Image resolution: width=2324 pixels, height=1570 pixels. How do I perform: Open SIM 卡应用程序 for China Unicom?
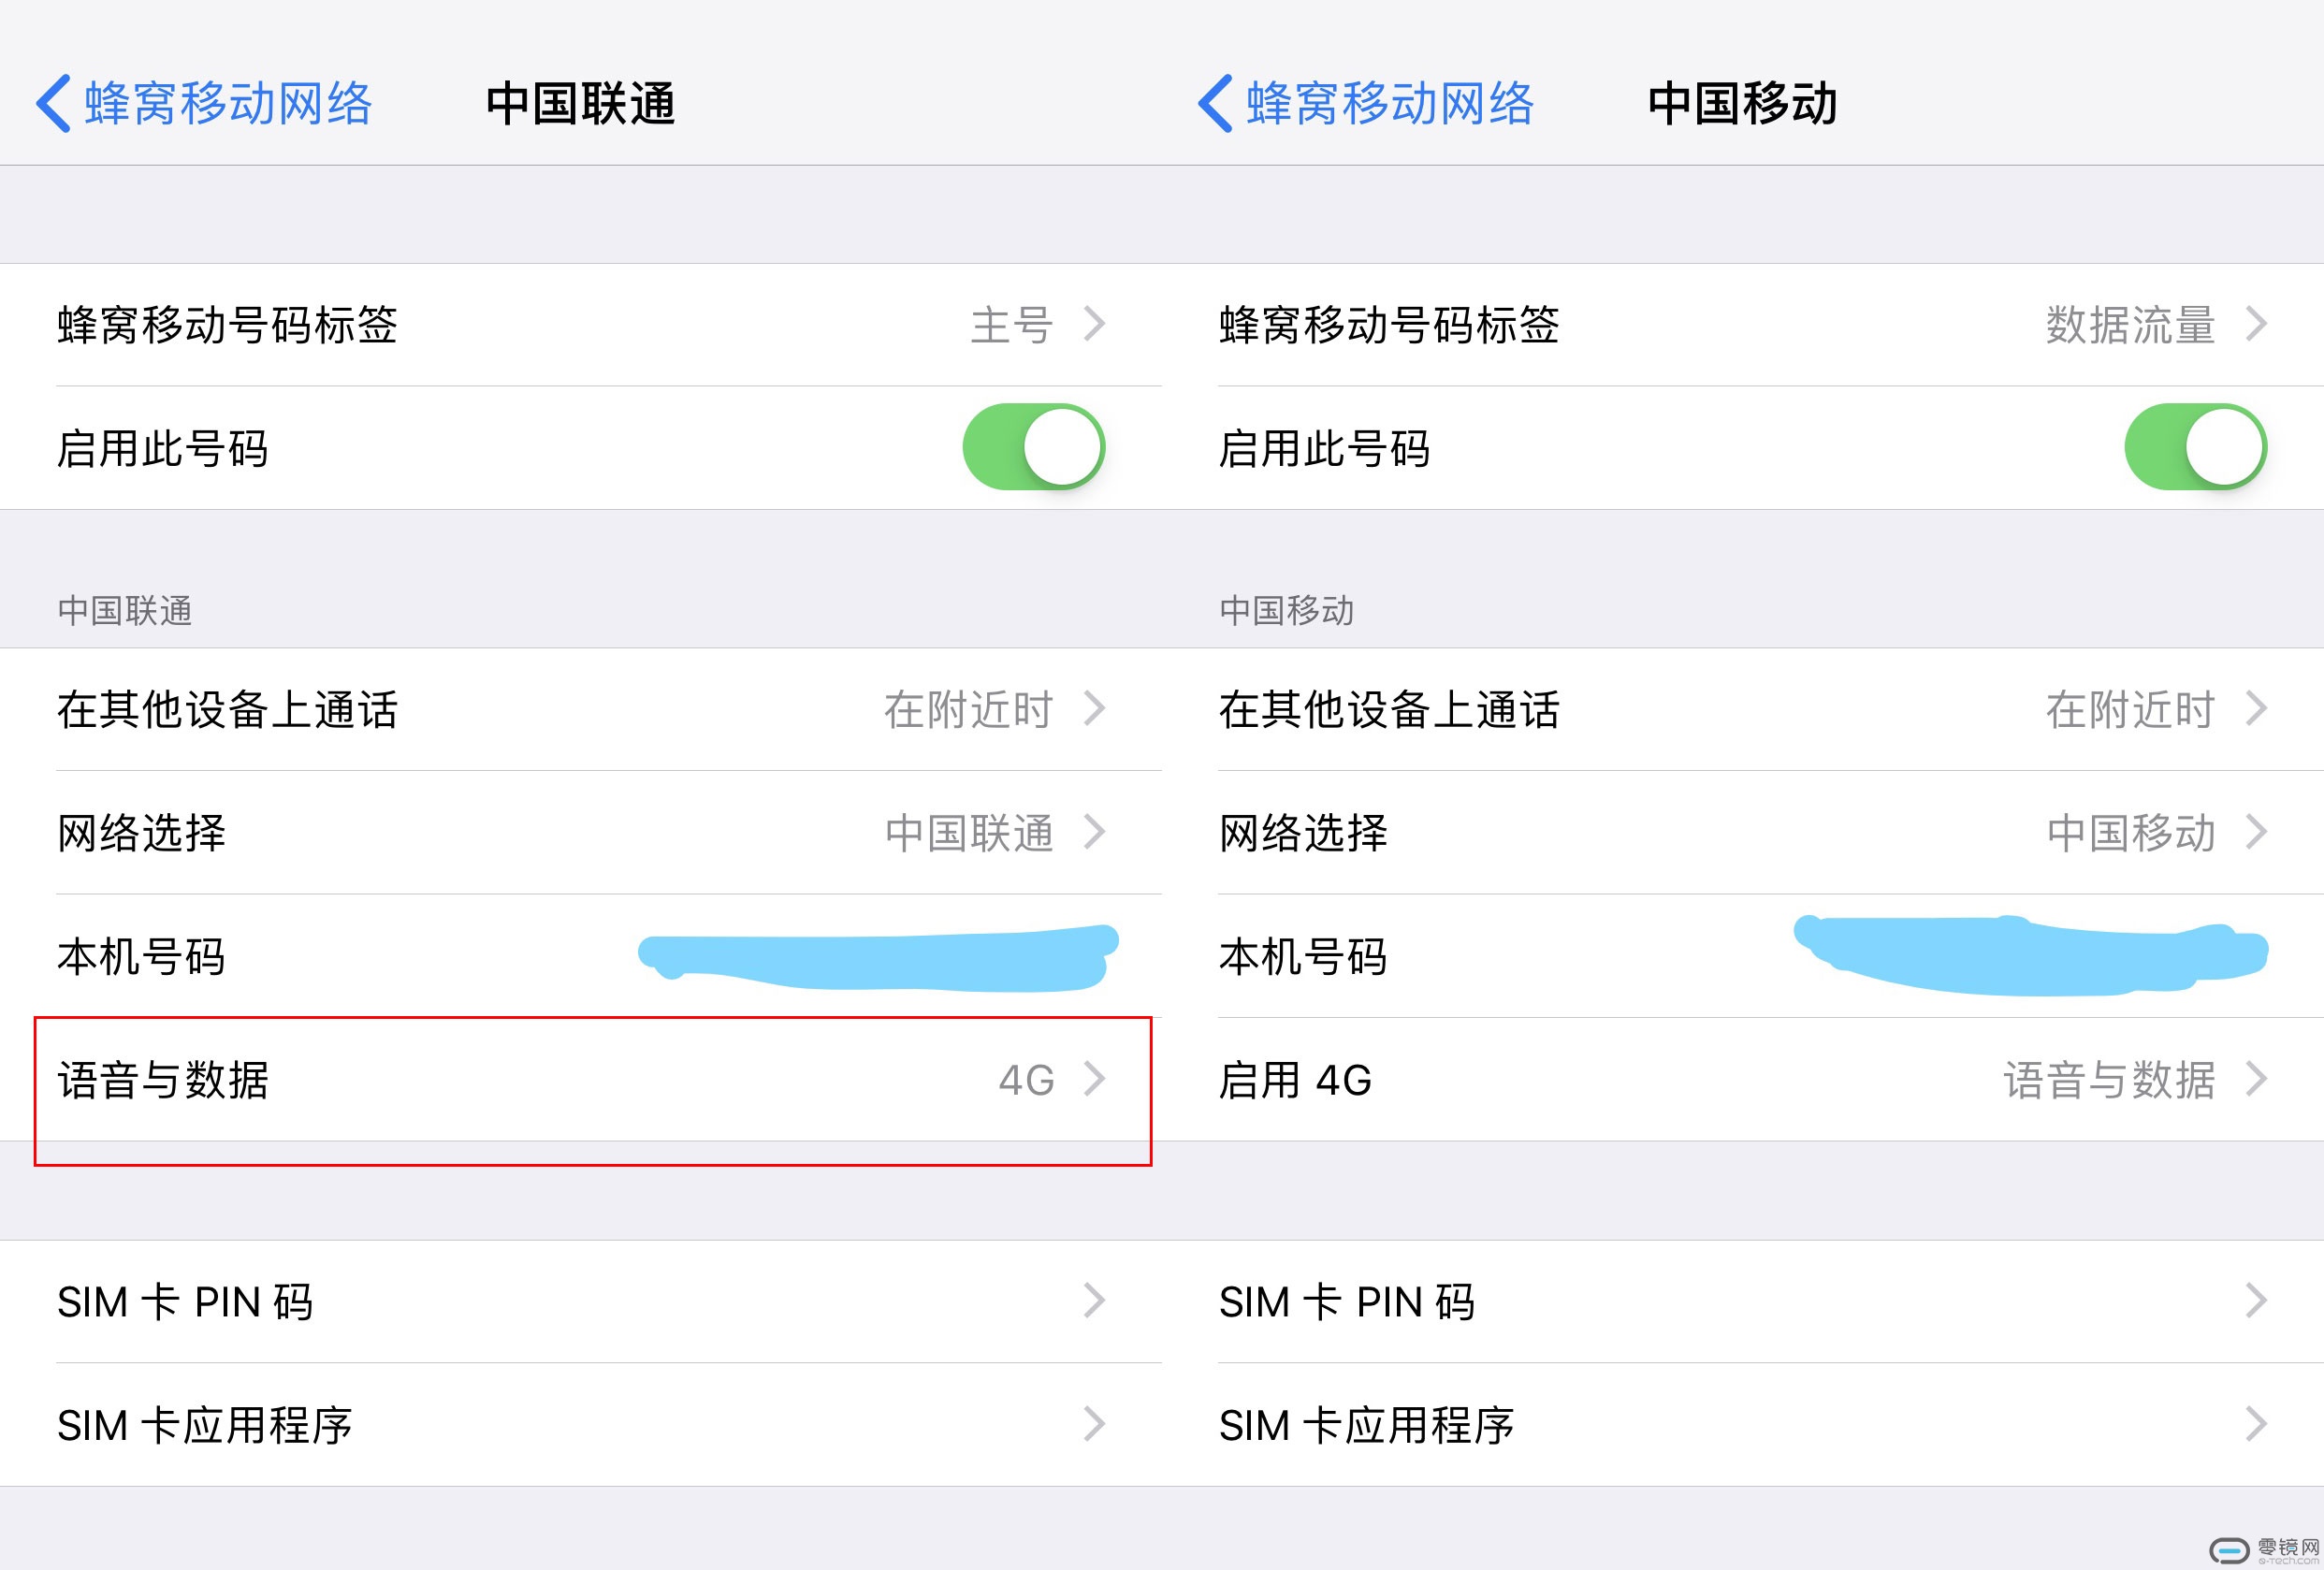(x=581, y=1425)
